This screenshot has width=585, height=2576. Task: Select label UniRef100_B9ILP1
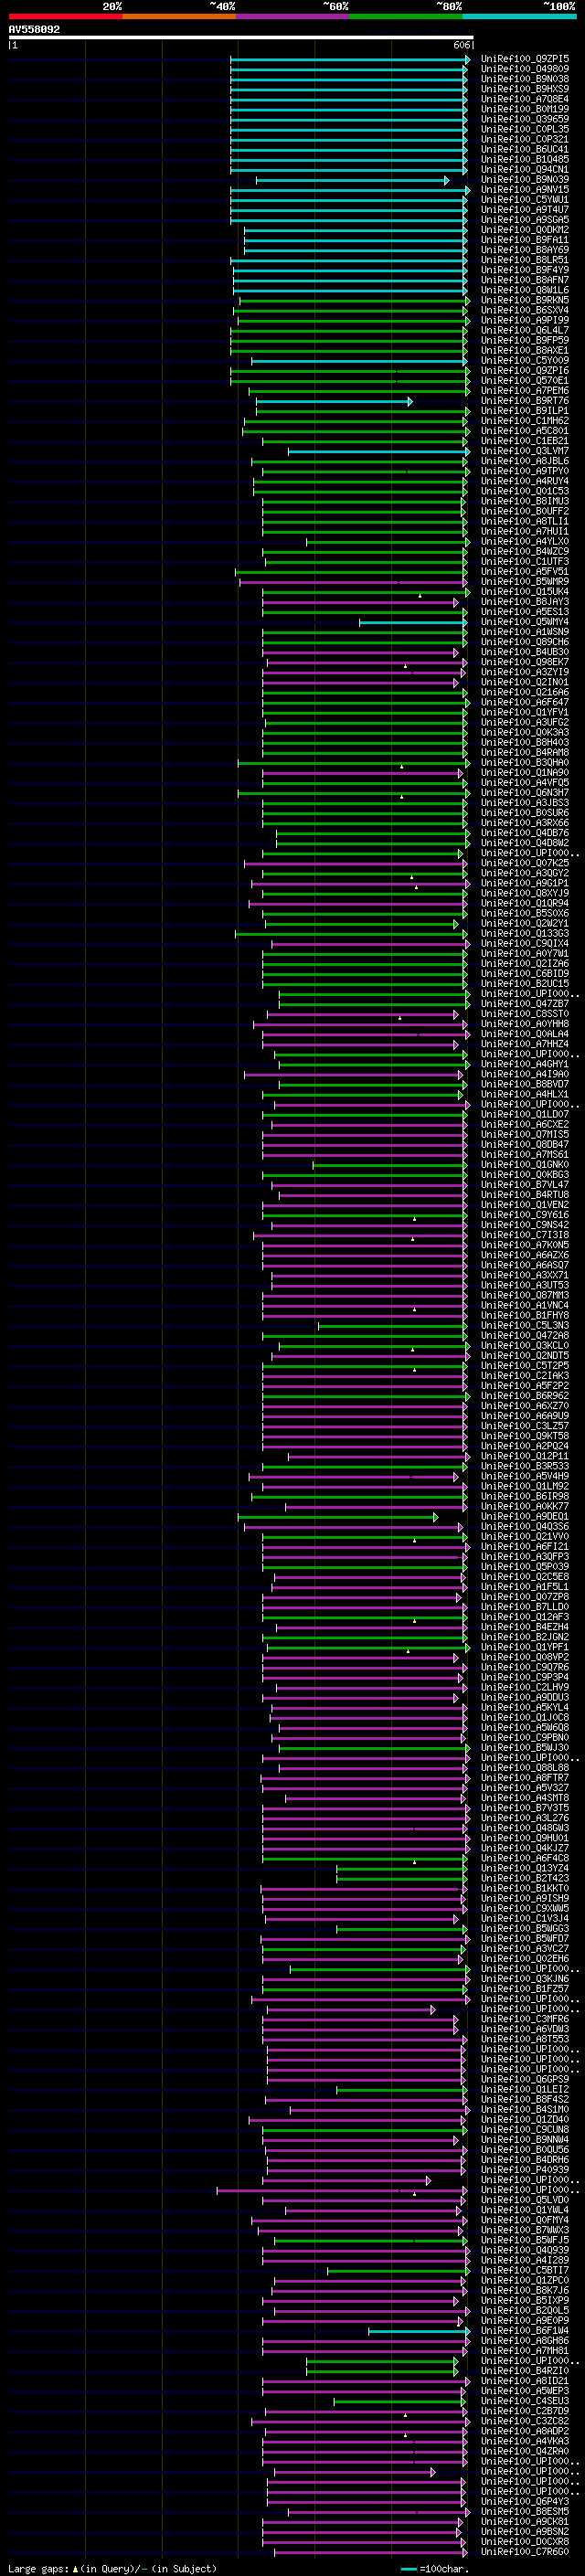(525, 411)
